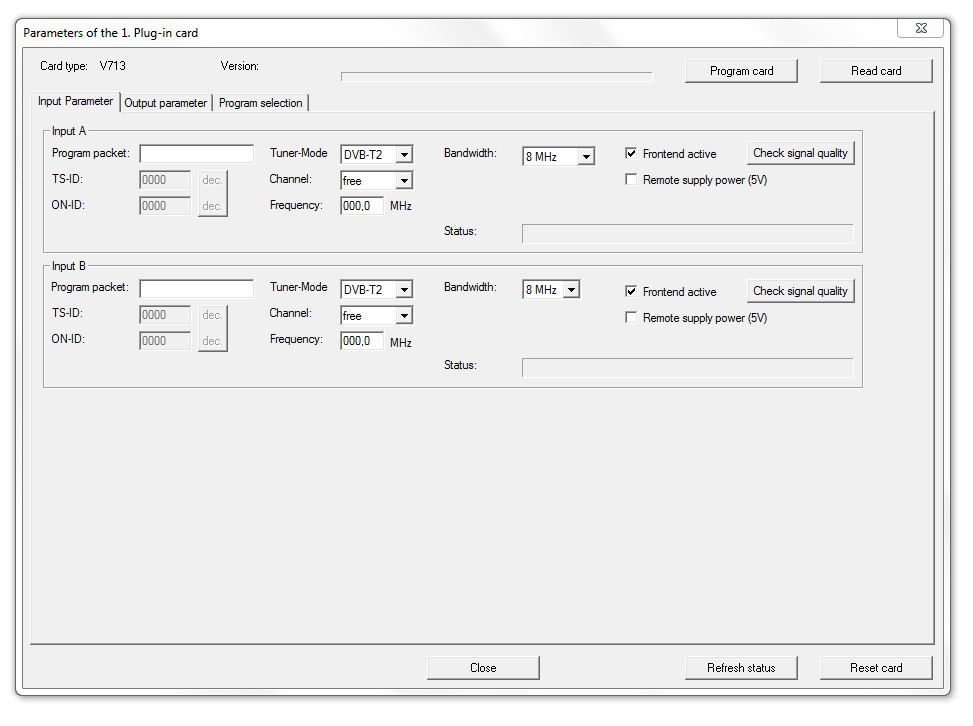Enable Remote supply power (5V) for Input B
Screen dimensions: 973x726
pyautogui.click(x=631, y=318)
